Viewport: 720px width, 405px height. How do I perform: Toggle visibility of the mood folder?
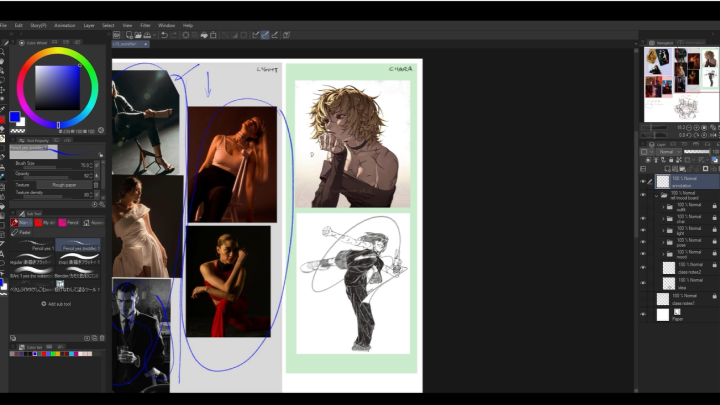coord(643,254)
